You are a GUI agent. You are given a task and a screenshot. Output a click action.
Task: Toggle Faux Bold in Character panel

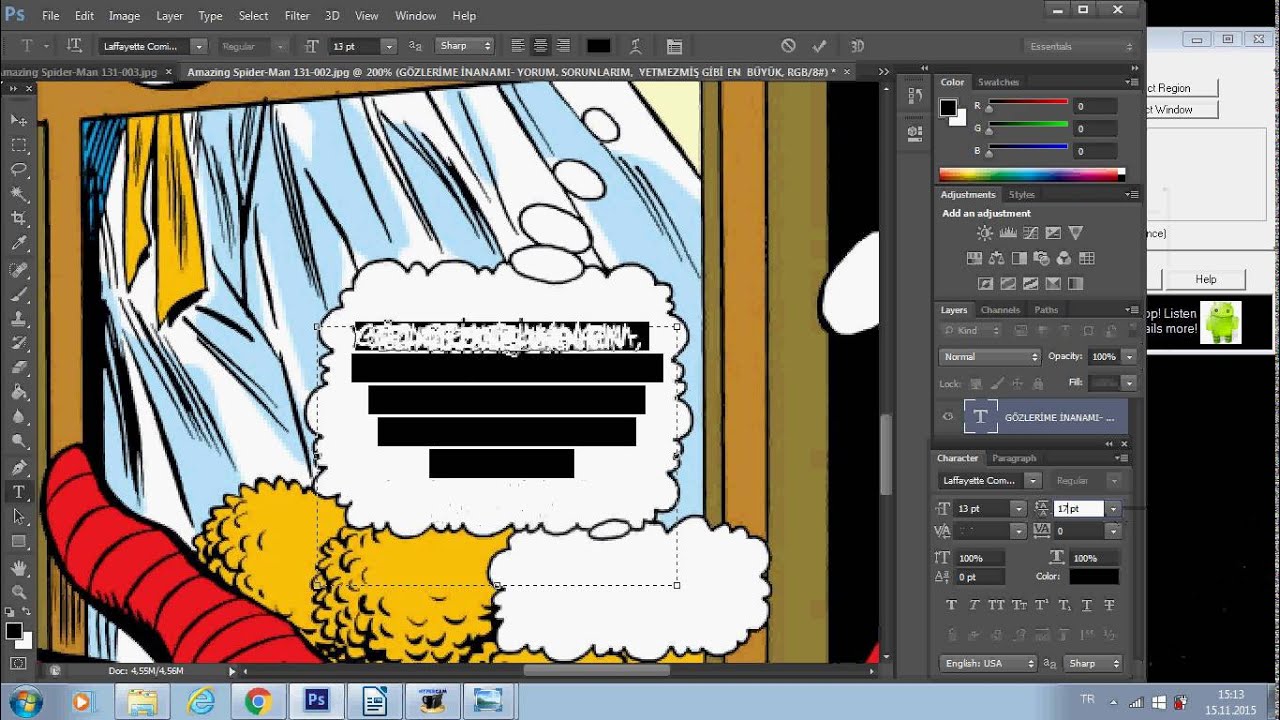(951, 605)
